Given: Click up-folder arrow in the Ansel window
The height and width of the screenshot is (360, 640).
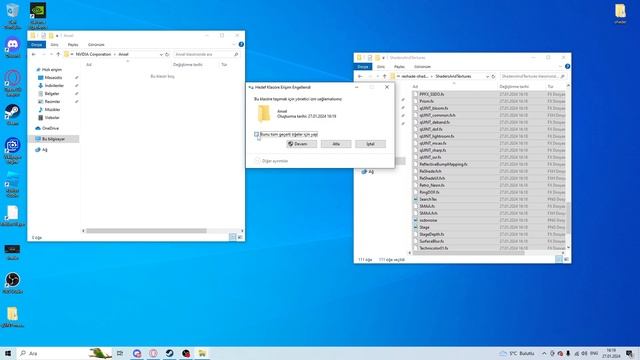Looking at the screenshot, I should click(58, 54).
